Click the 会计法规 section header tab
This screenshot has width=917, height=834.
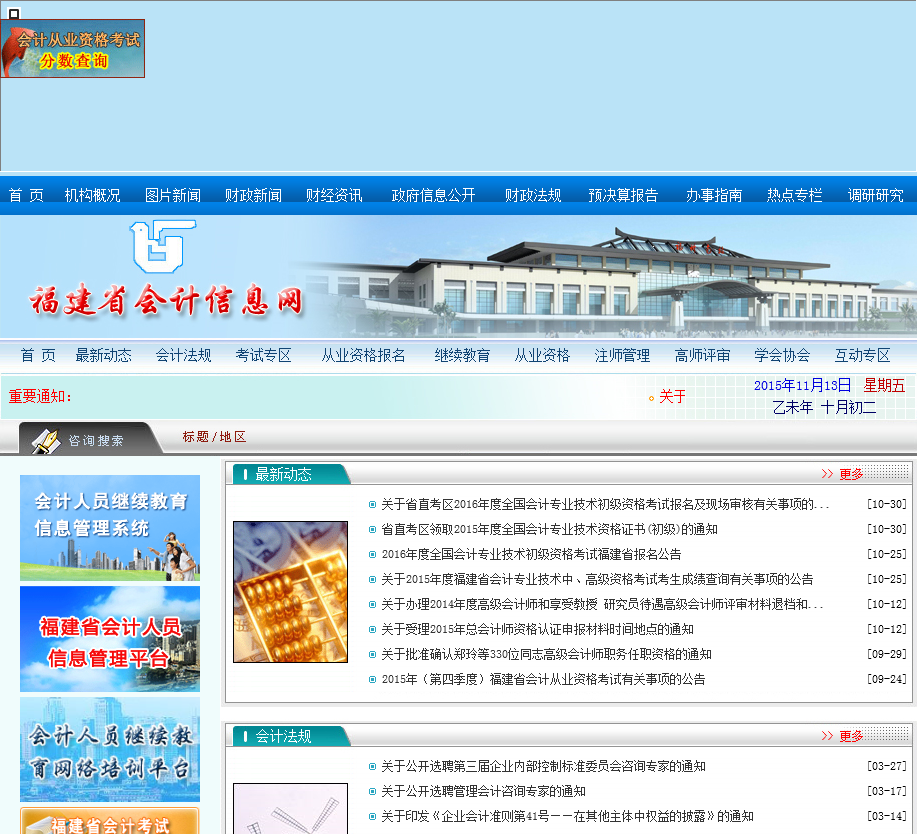coord(291,736)
